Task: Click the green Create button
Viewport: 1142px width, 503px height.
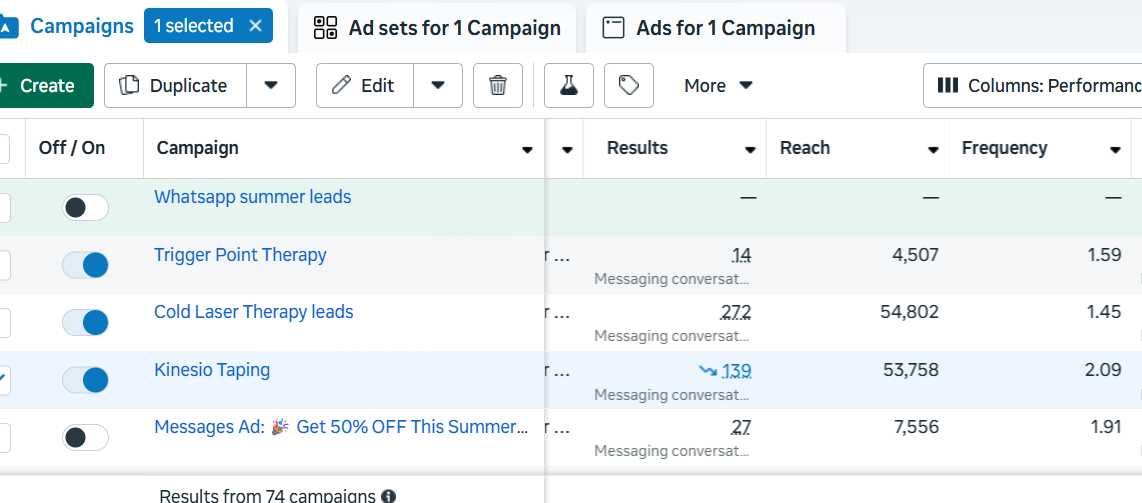Action: (45, 86)
